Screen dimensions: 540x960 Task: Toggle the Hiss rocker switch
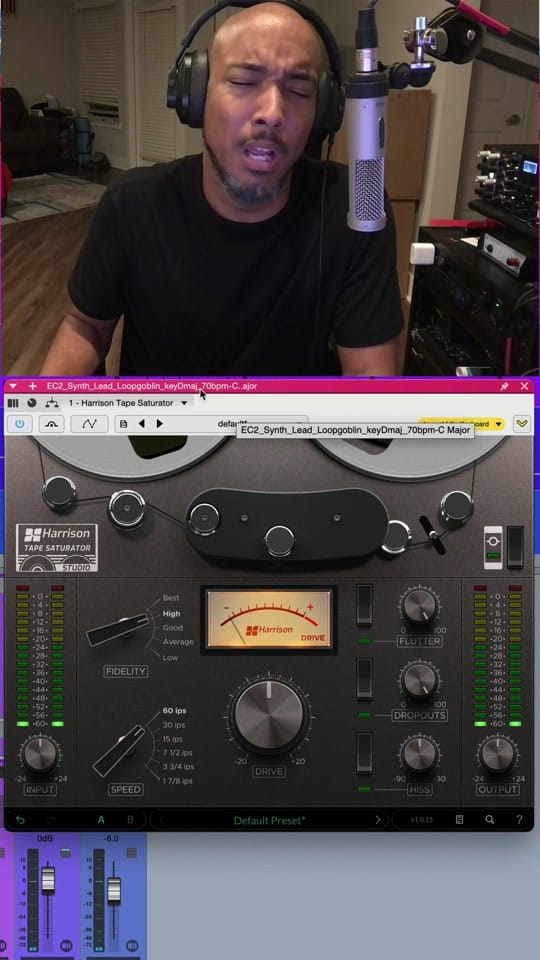(x=364, y=752)
